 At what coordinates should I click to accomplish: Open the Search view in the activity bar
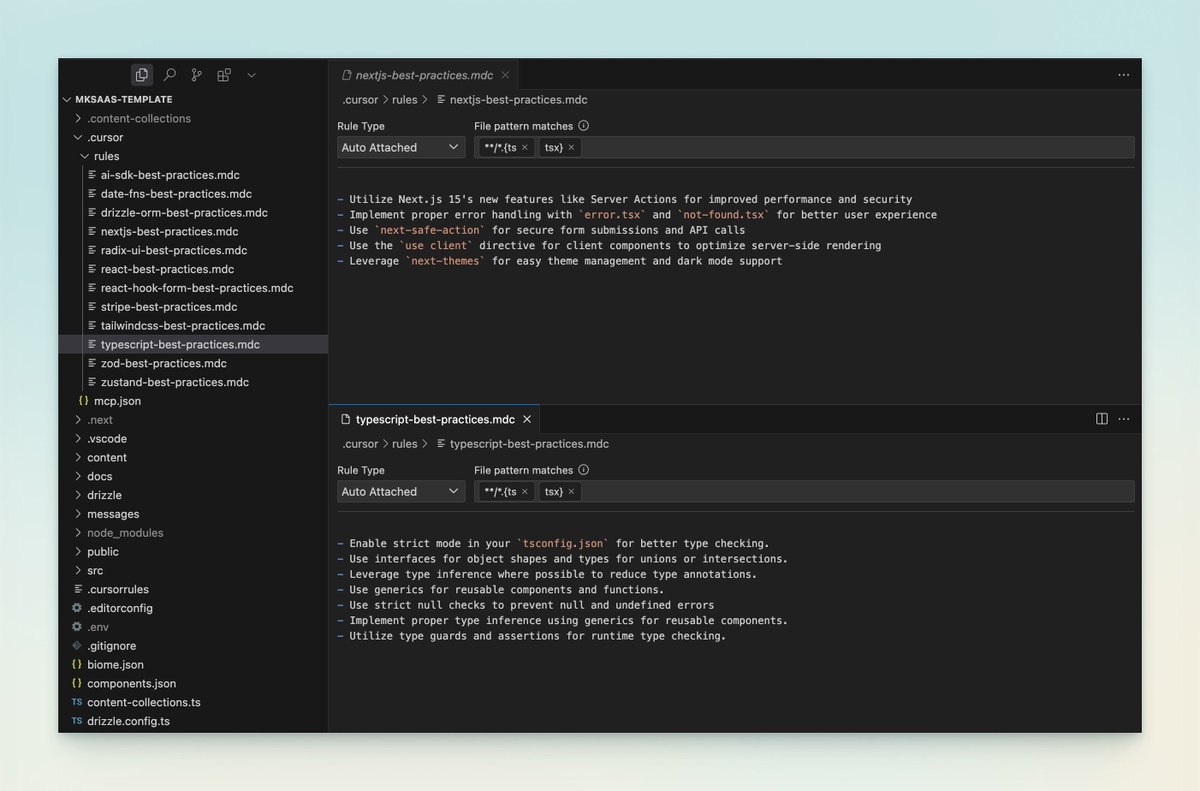pos(168,74)
